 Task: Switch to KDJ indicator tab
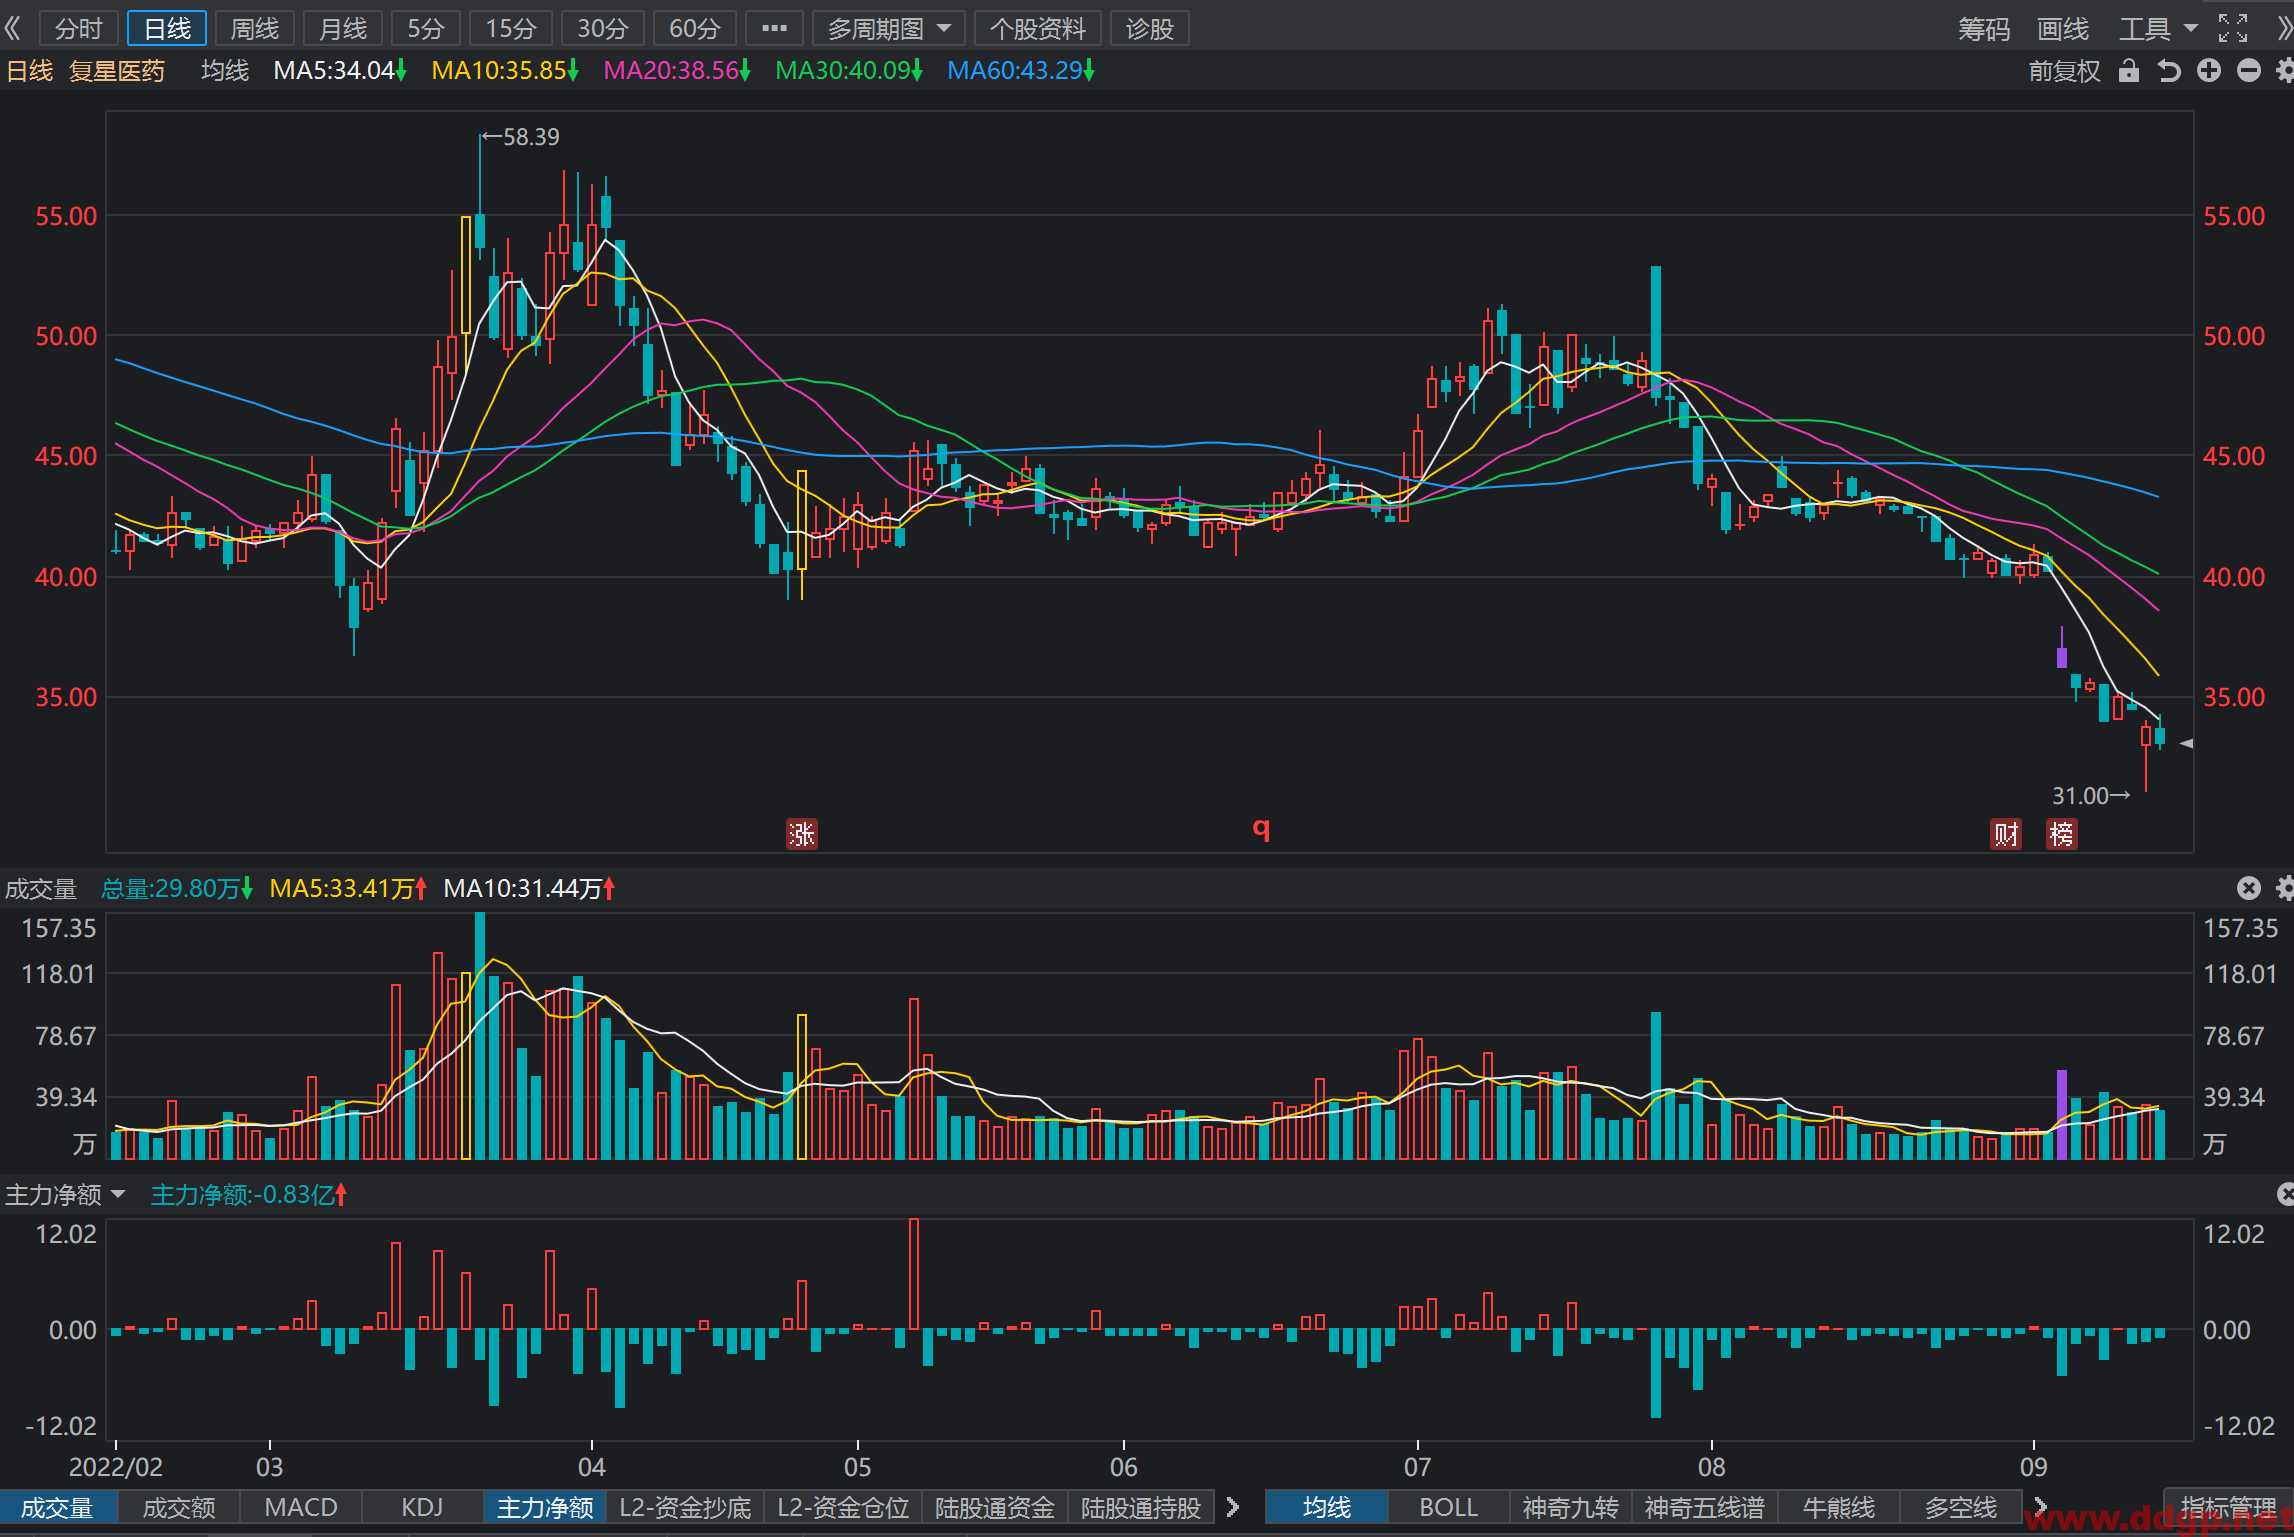click(422, 1507)
